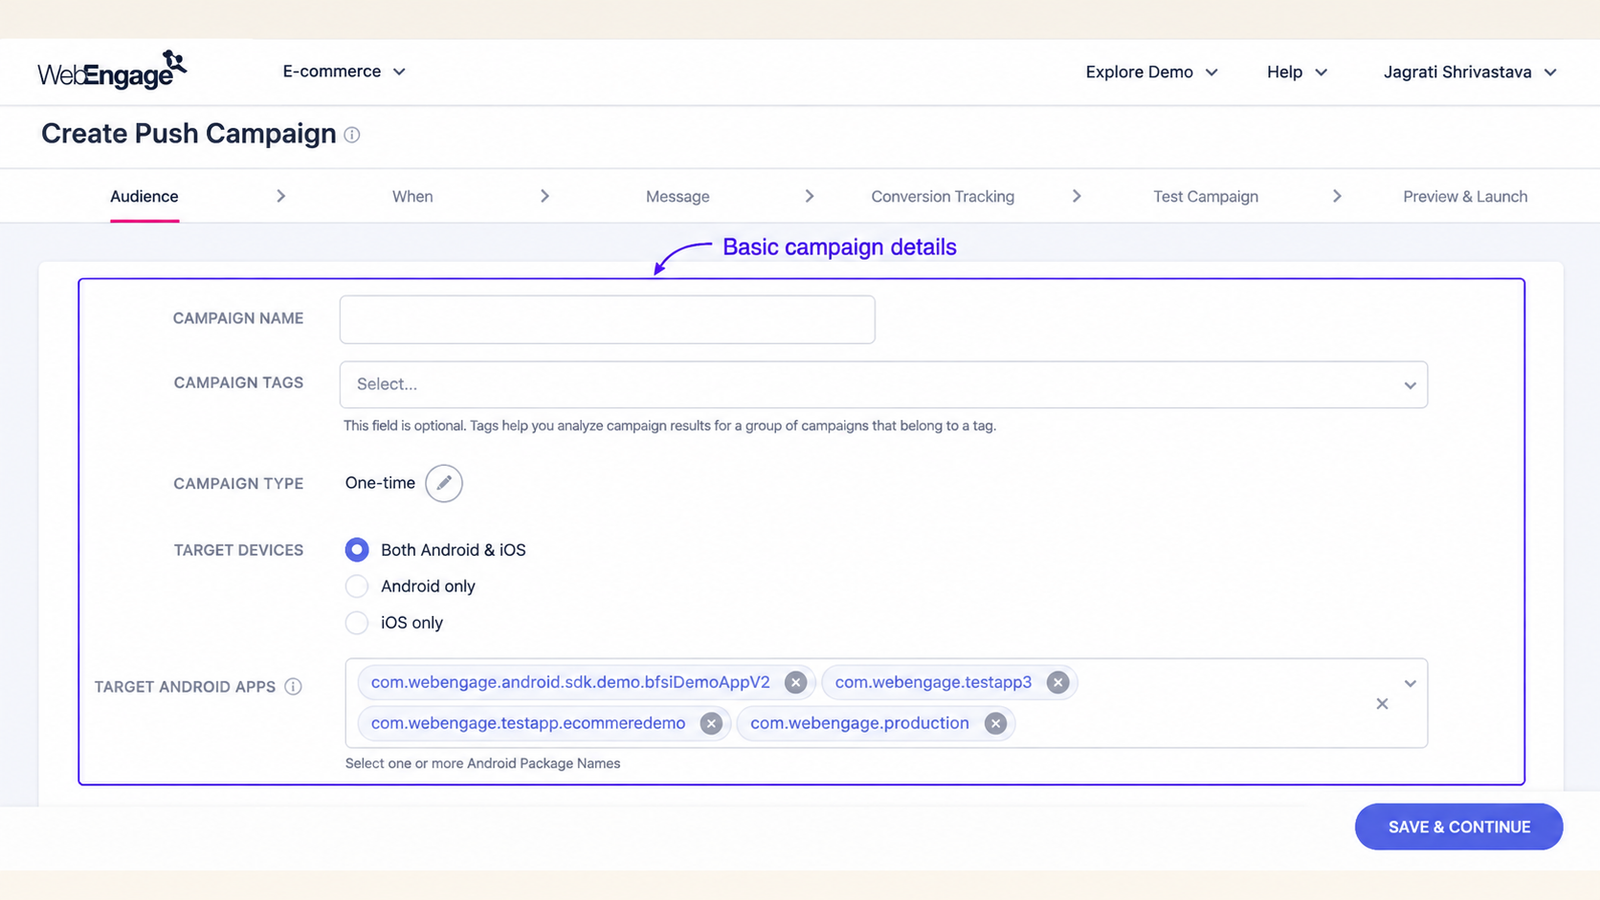Viewport: 1600px width, 900px height.
Task: Remove com.webengage.testapp3 tag
Action: [x=1058, y=683]
